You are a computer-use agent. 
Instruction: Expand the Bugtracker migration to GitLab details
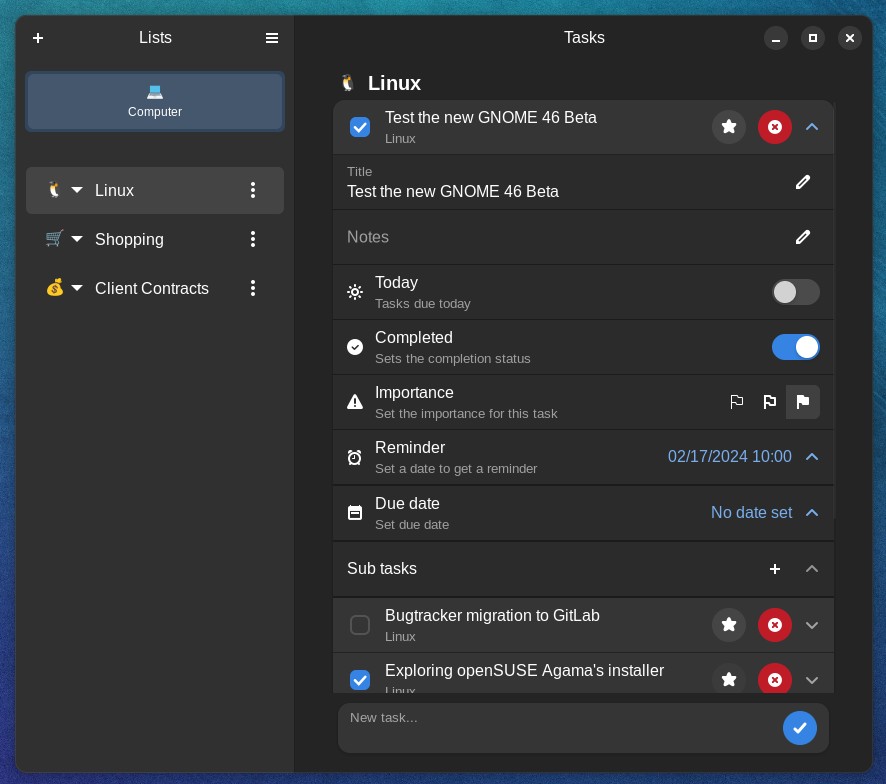click(x=812, y=625)
